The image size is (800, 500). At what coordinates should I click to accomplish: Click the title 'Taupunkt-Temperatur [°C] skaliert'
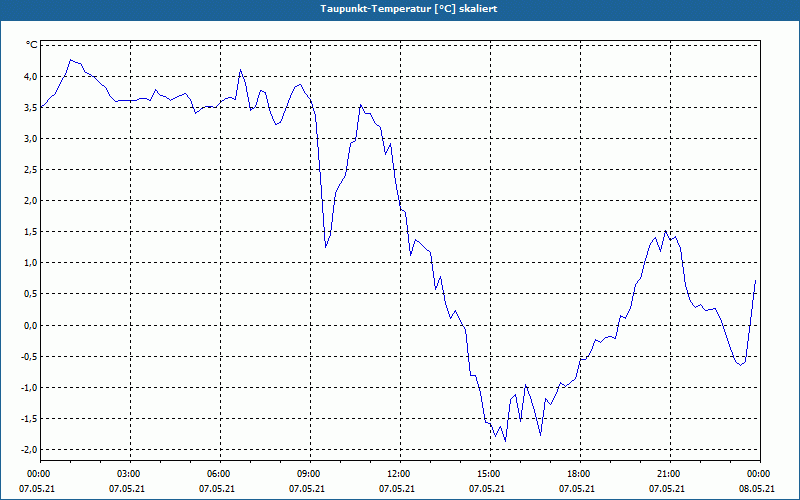point(409,9)
